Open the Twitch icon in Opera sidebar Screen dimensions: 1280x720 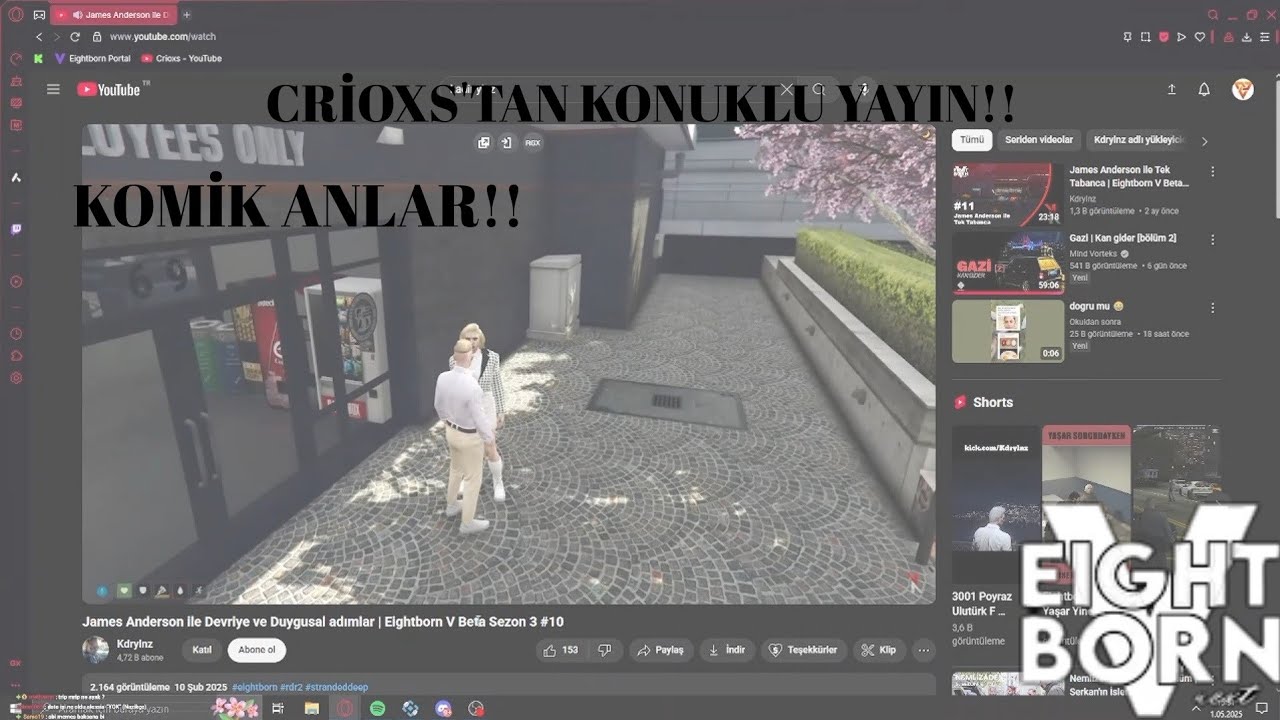click(x=16, y=230)
